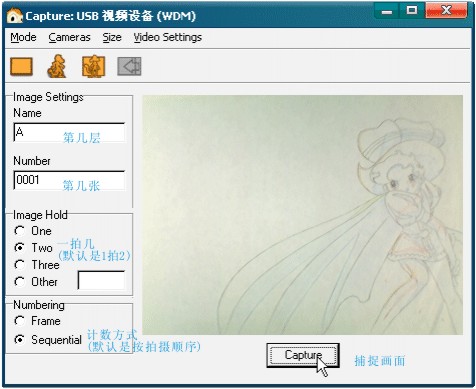
Task: Maximize the Capture window
Action: click(x=412, y=11)
